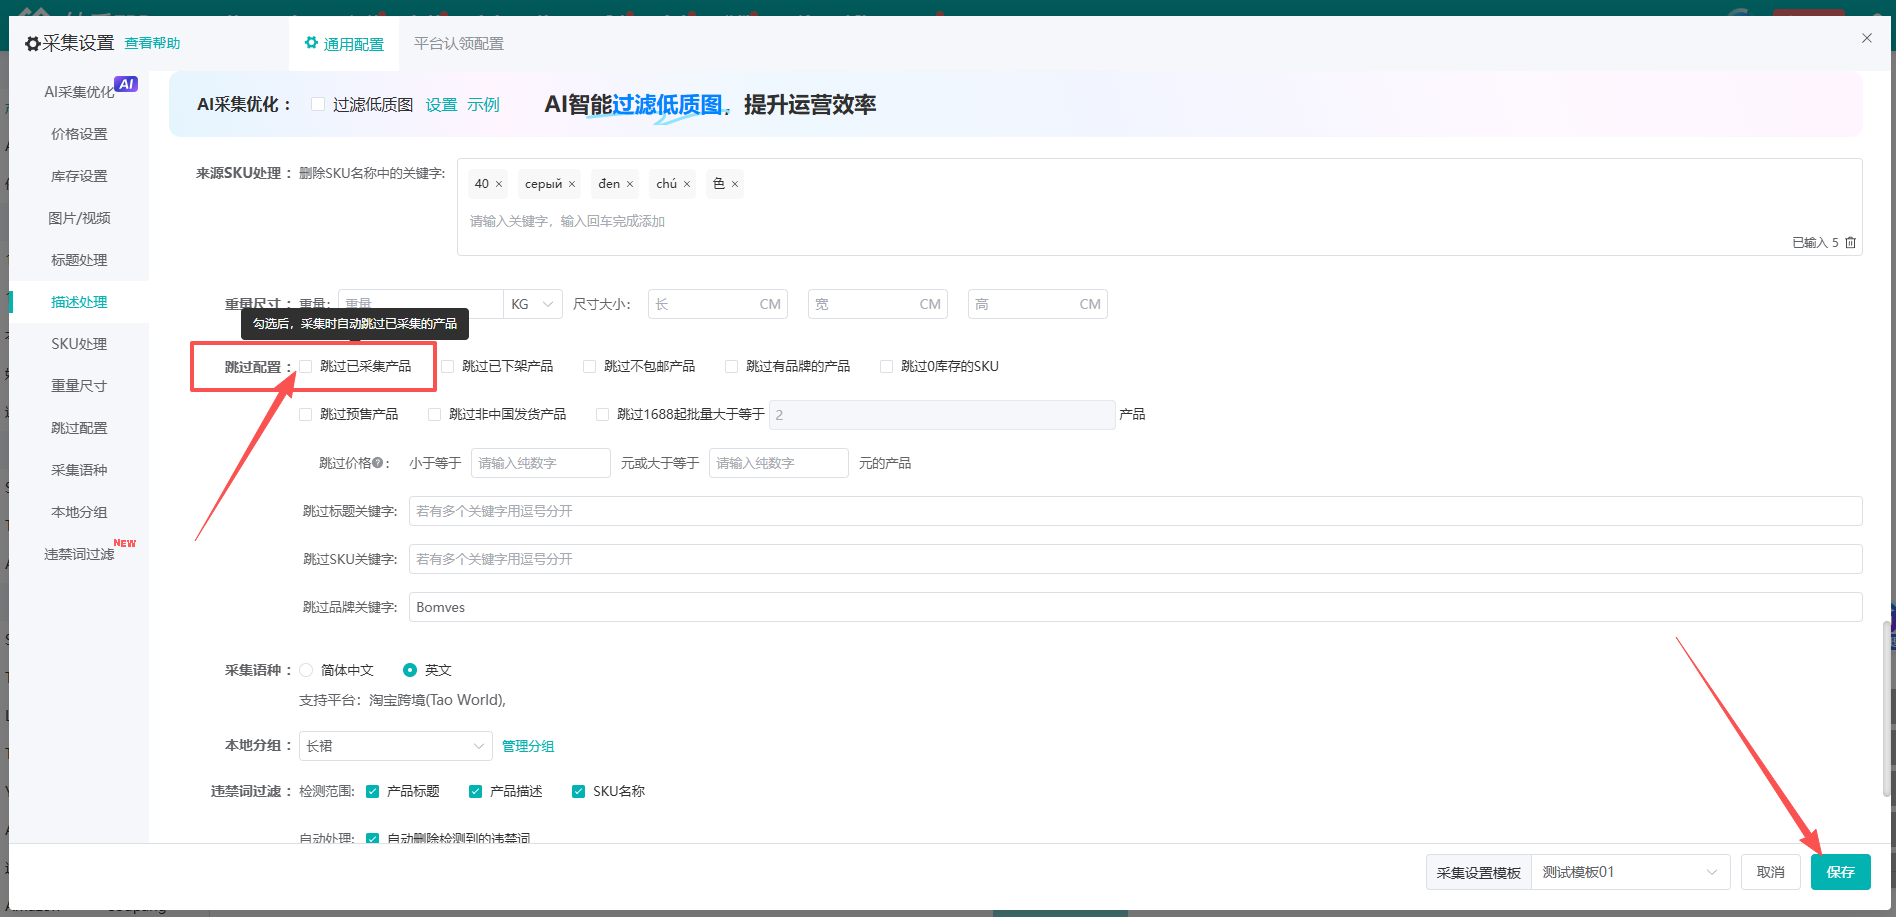Open the 本地分组 长裙 dropdown
Image resolution: width=1896 pixels, height=917 pixels.
click(x=396, y=746)
